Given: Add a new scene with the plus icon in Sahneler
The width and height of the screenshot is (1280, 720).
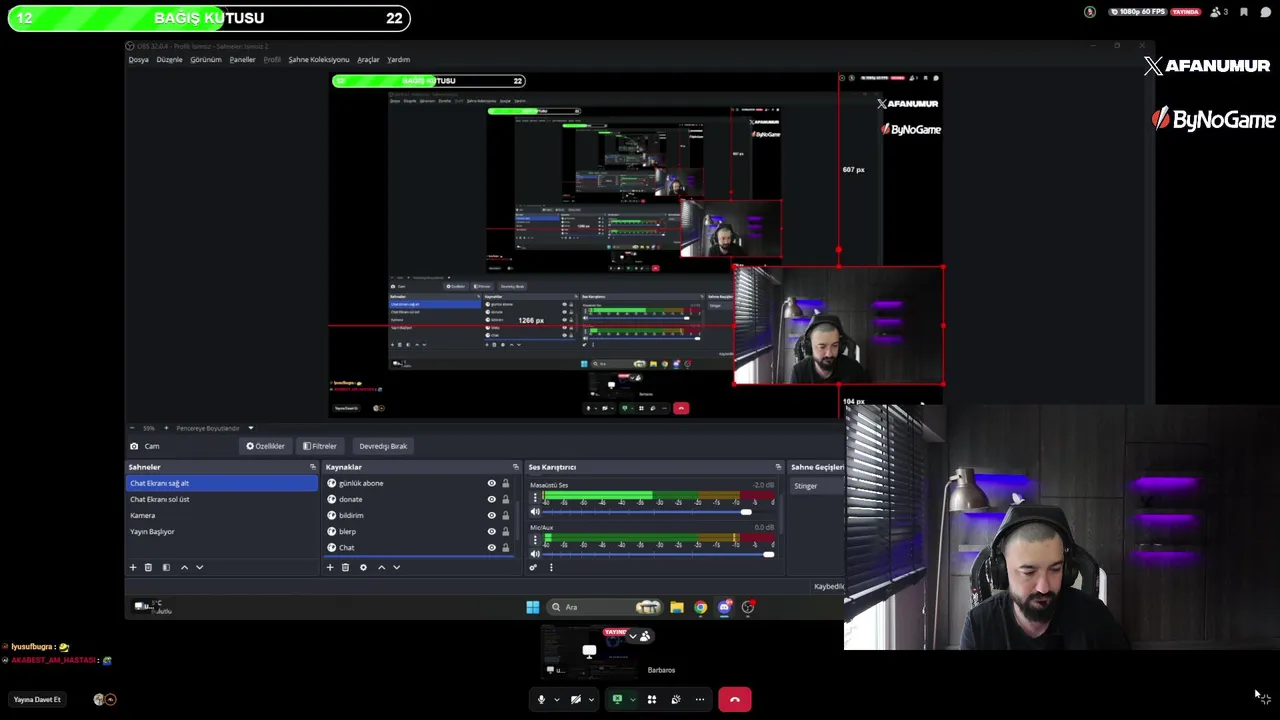Looking at the screenshot, I should (x=132, y=567).
